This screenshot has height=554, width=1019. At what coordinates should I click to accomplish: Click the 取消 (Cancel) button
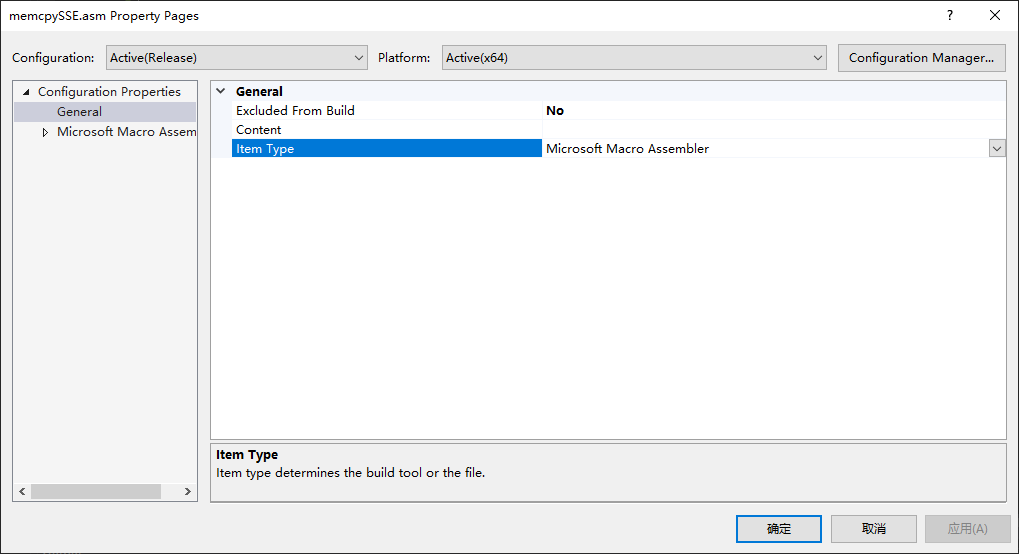pos(873,529)
